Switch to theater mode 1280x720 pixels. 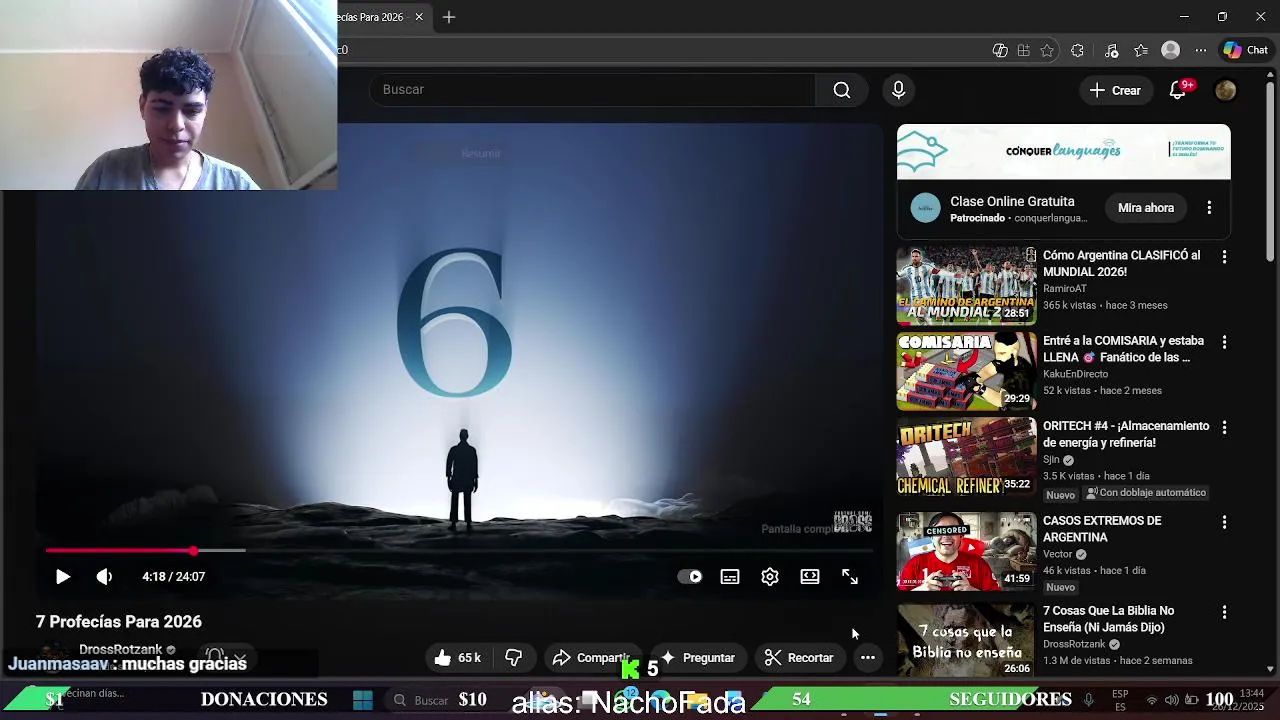coord(810,577)
